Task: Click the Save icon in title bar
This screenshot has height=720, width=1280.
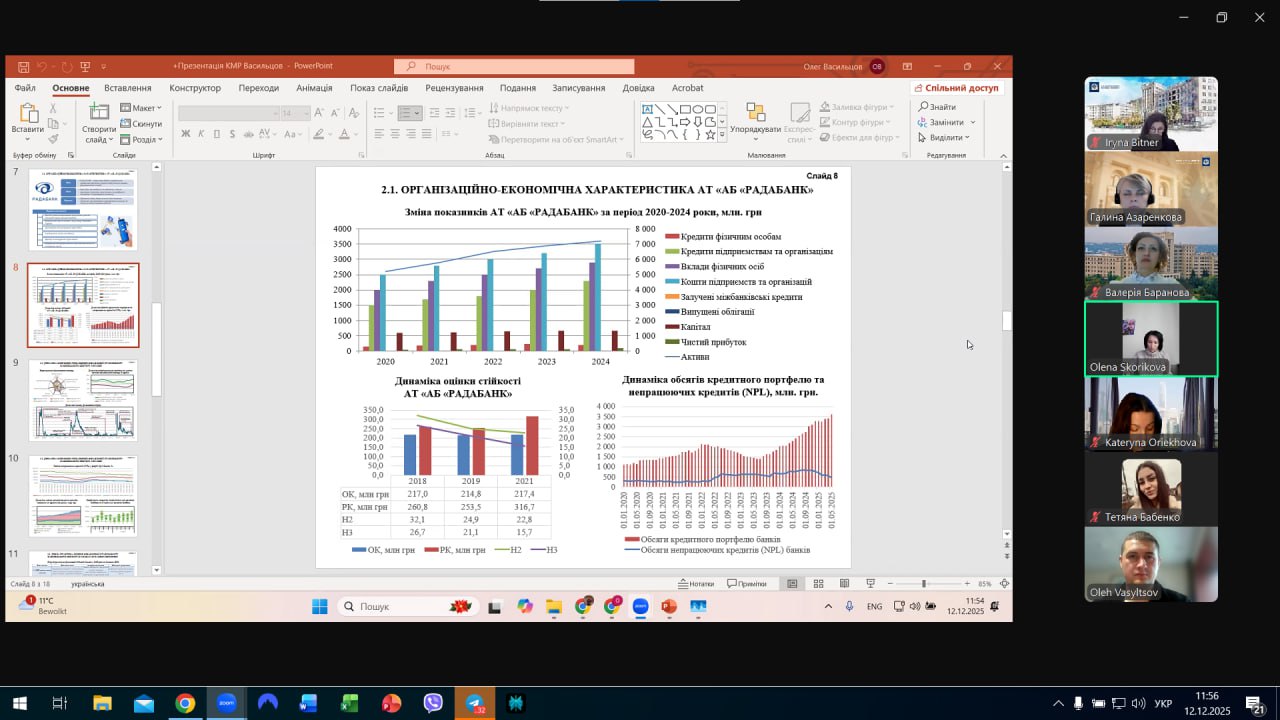Action: pos(22,67)
